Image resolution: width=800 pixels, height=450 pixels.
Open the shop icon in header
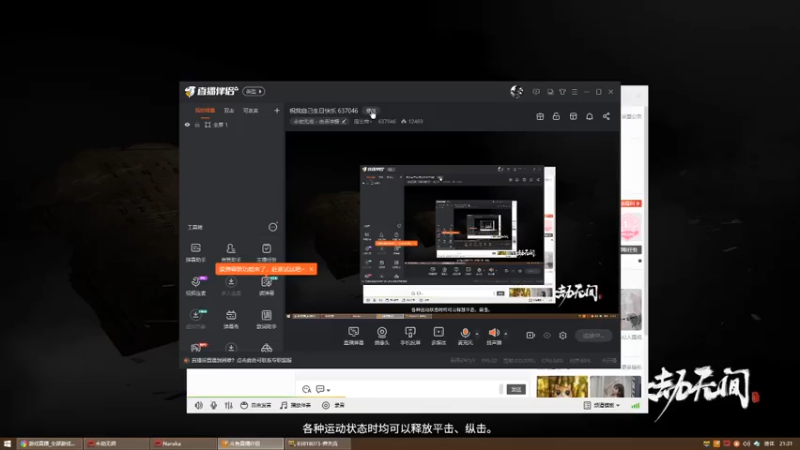pyautogui.click(x=573, y=116)
